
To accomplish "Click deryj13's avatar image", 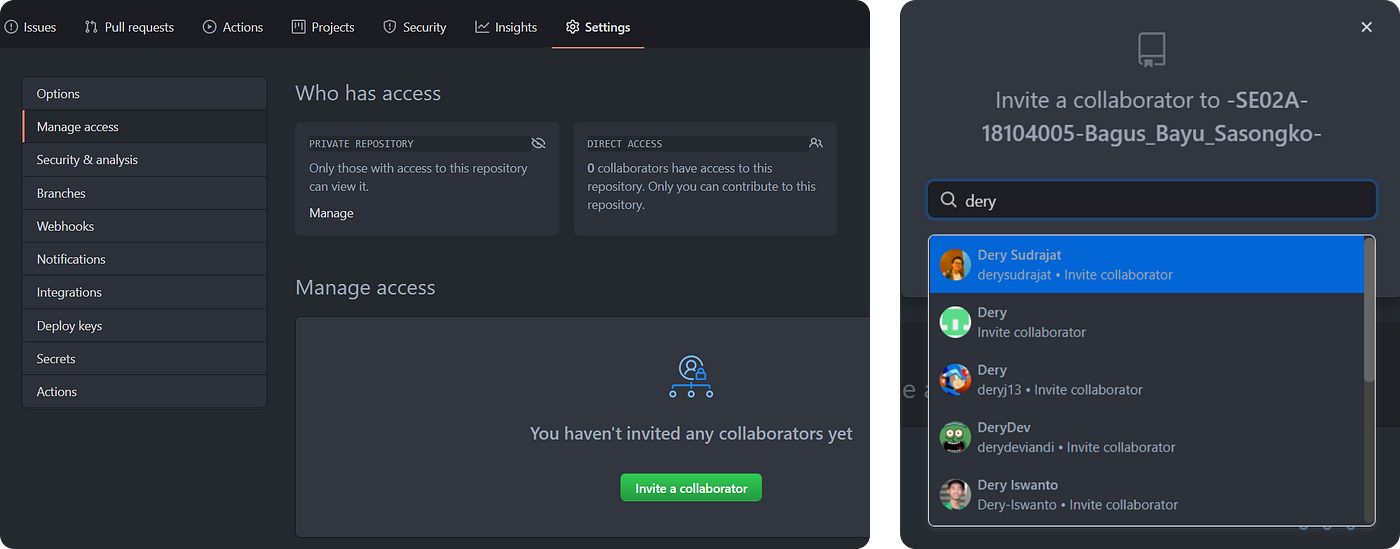I will 955,380.
